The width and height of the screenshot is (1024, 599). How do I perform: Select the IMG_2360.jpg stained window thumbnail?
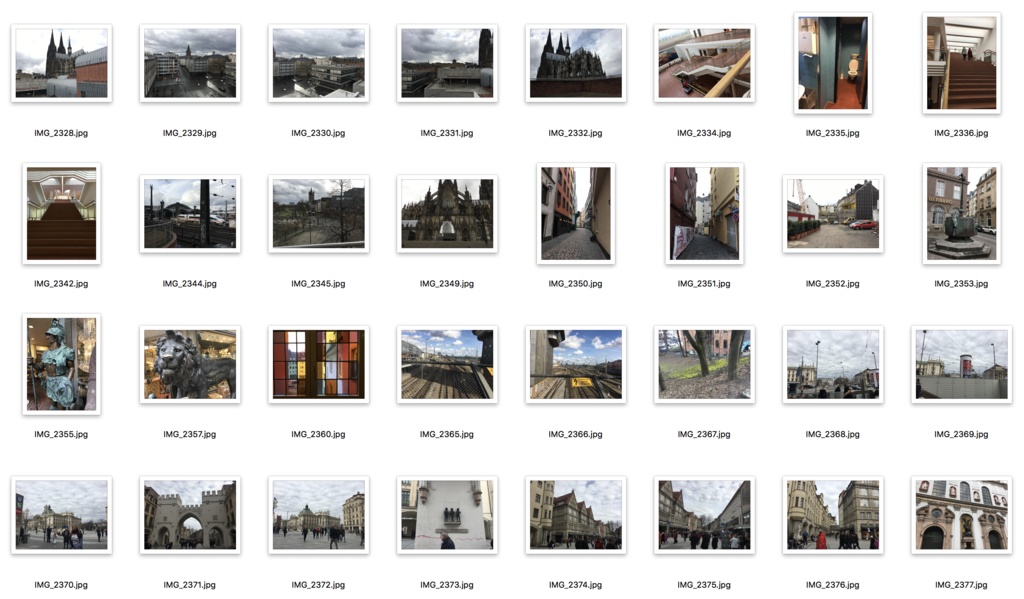pos(319,364)
